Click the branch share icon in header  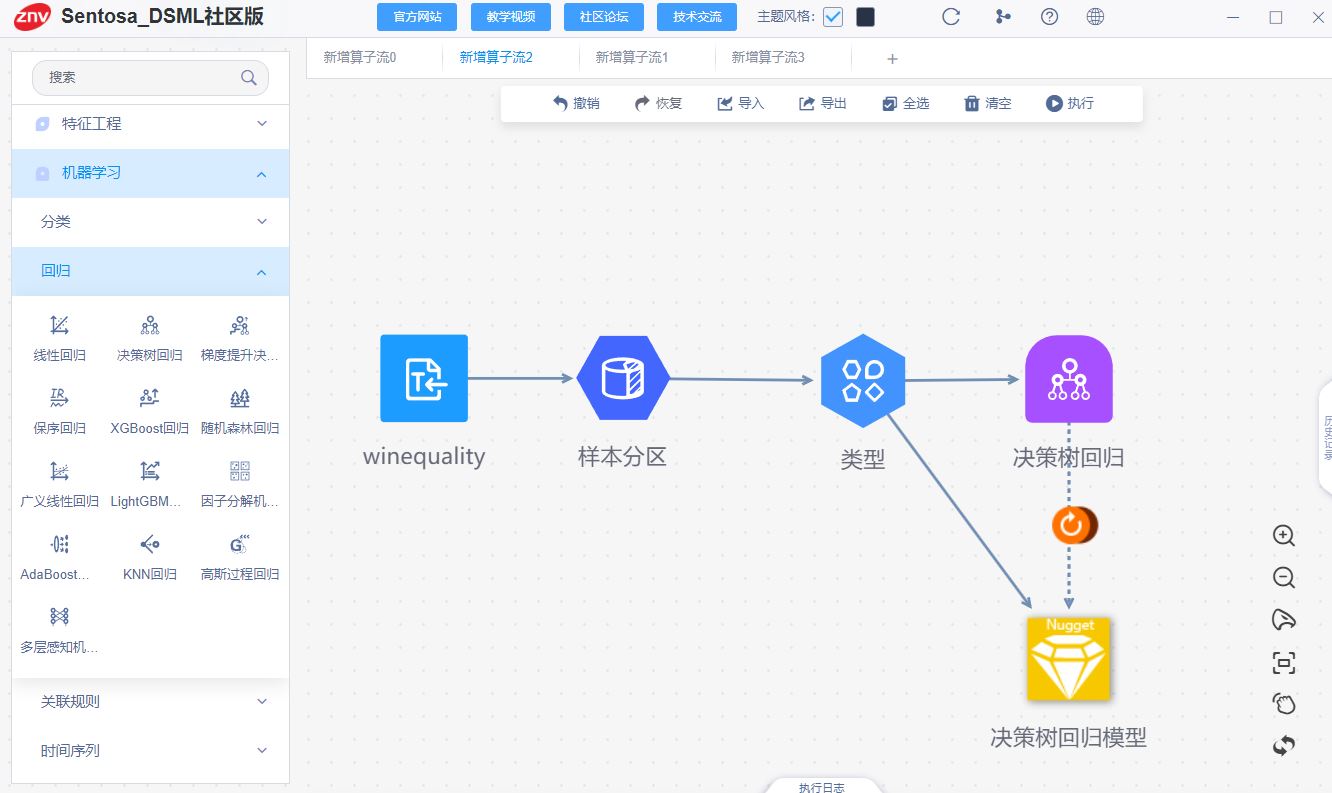pos(1003,17)
